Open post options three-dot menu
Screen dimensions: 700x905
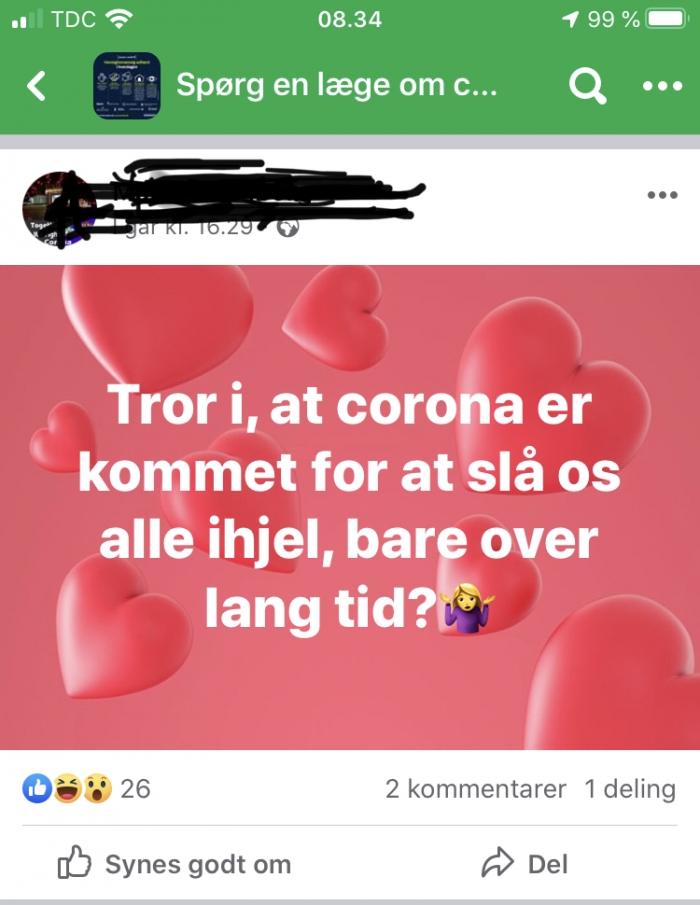[662, 195]
